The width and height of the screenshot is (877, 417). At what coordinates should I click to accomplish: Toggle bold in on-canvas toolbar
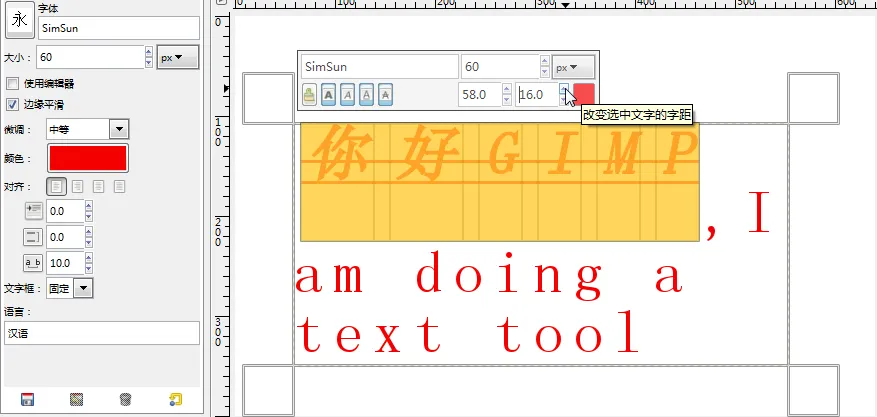coord(328,94)
